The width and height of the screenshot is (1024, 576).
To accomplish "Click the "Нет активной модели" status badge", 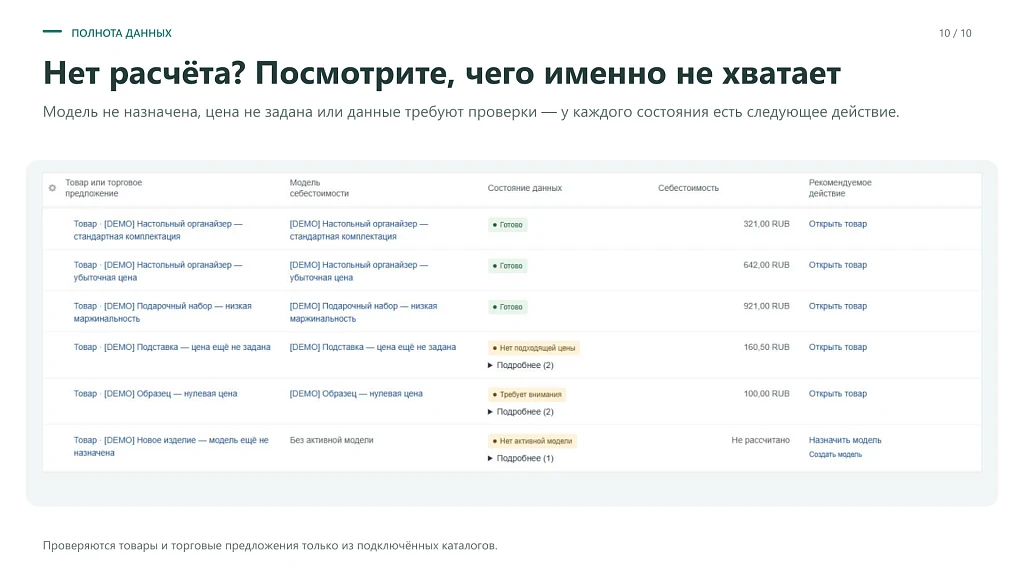I will click(532, 441).
